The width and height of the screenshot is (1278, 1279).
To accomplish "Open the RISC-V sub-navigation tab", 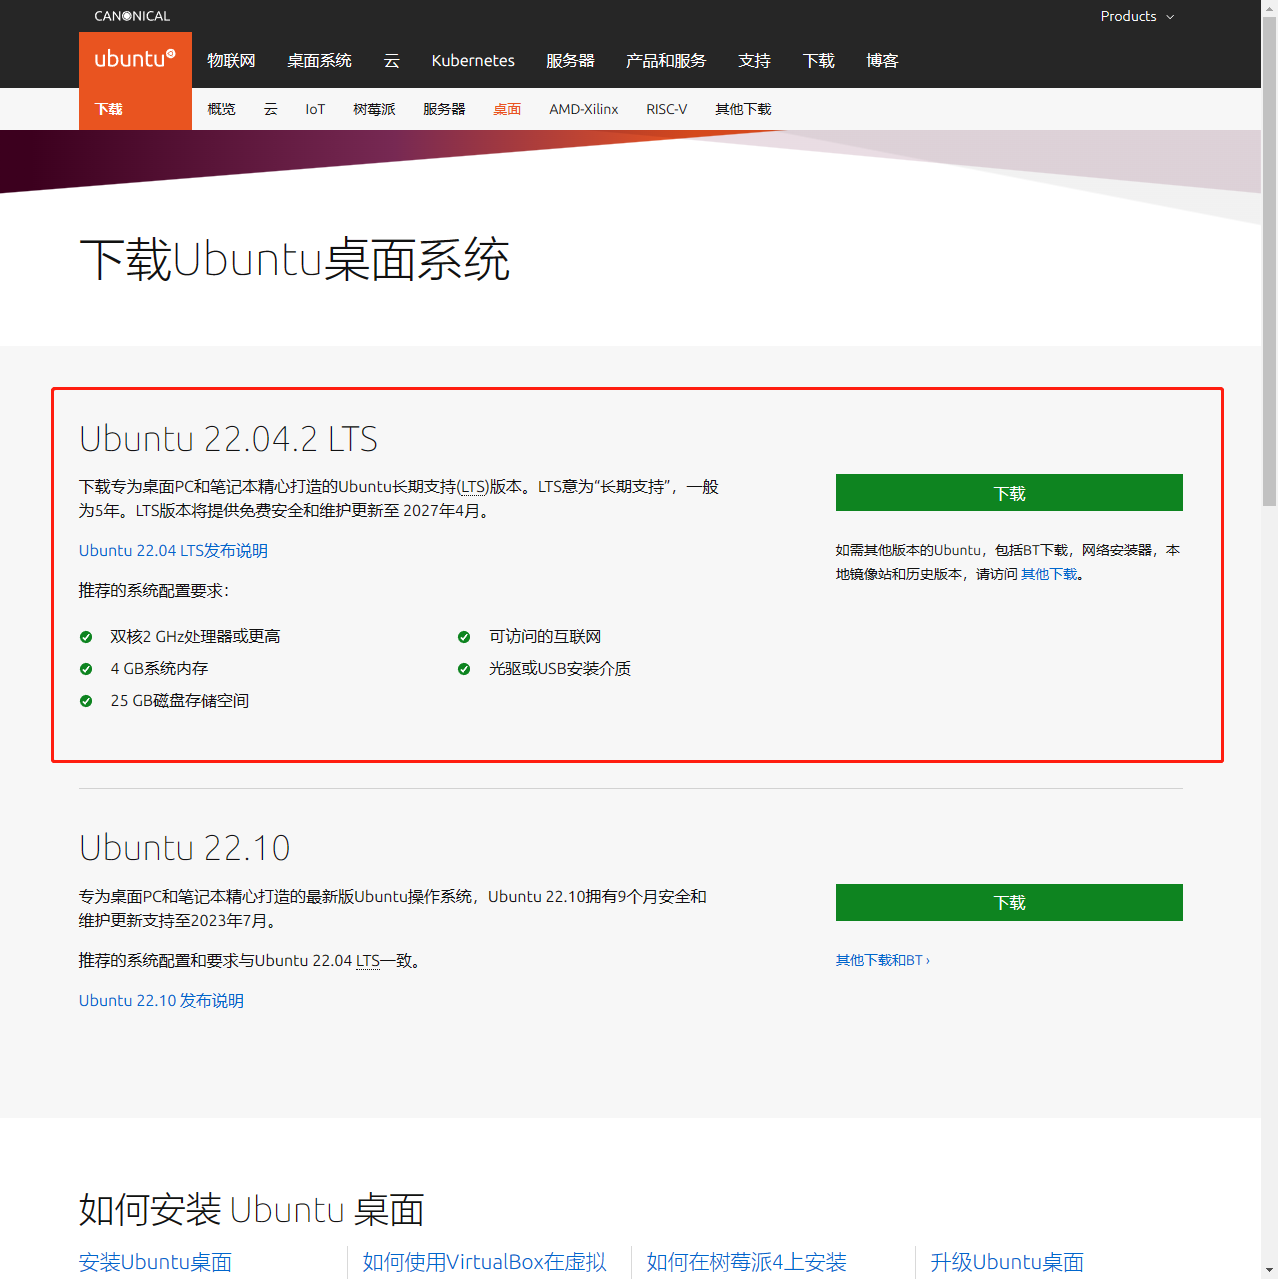I will pos(667,109).
